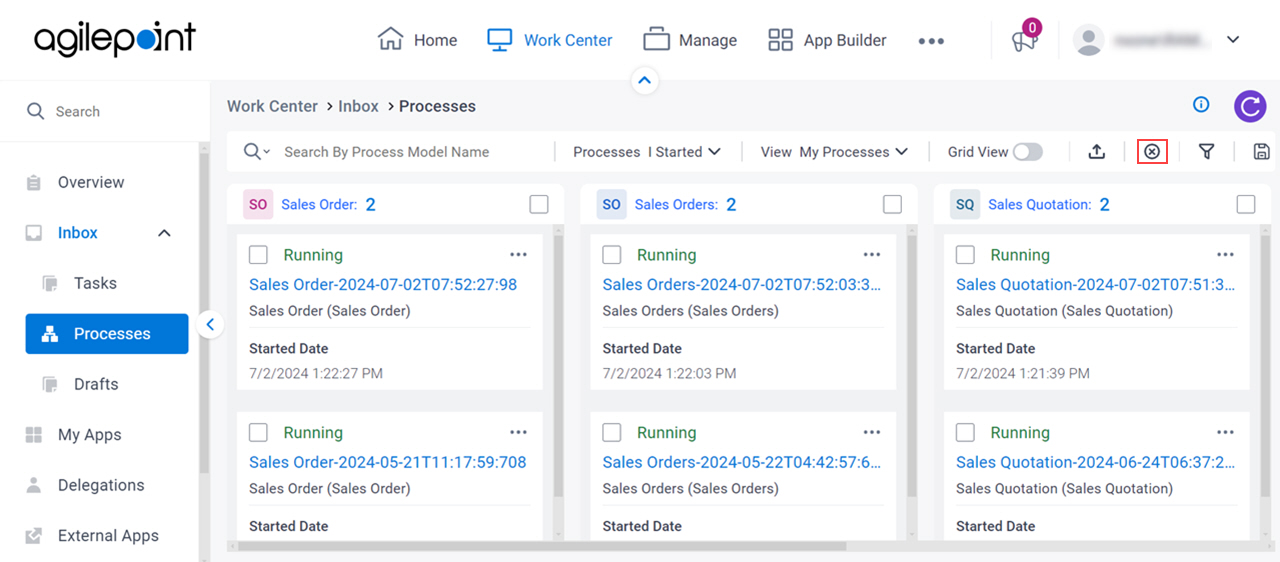Collapse the sidebar with left chevron button

pyautogui.click(x=210, y=325)
